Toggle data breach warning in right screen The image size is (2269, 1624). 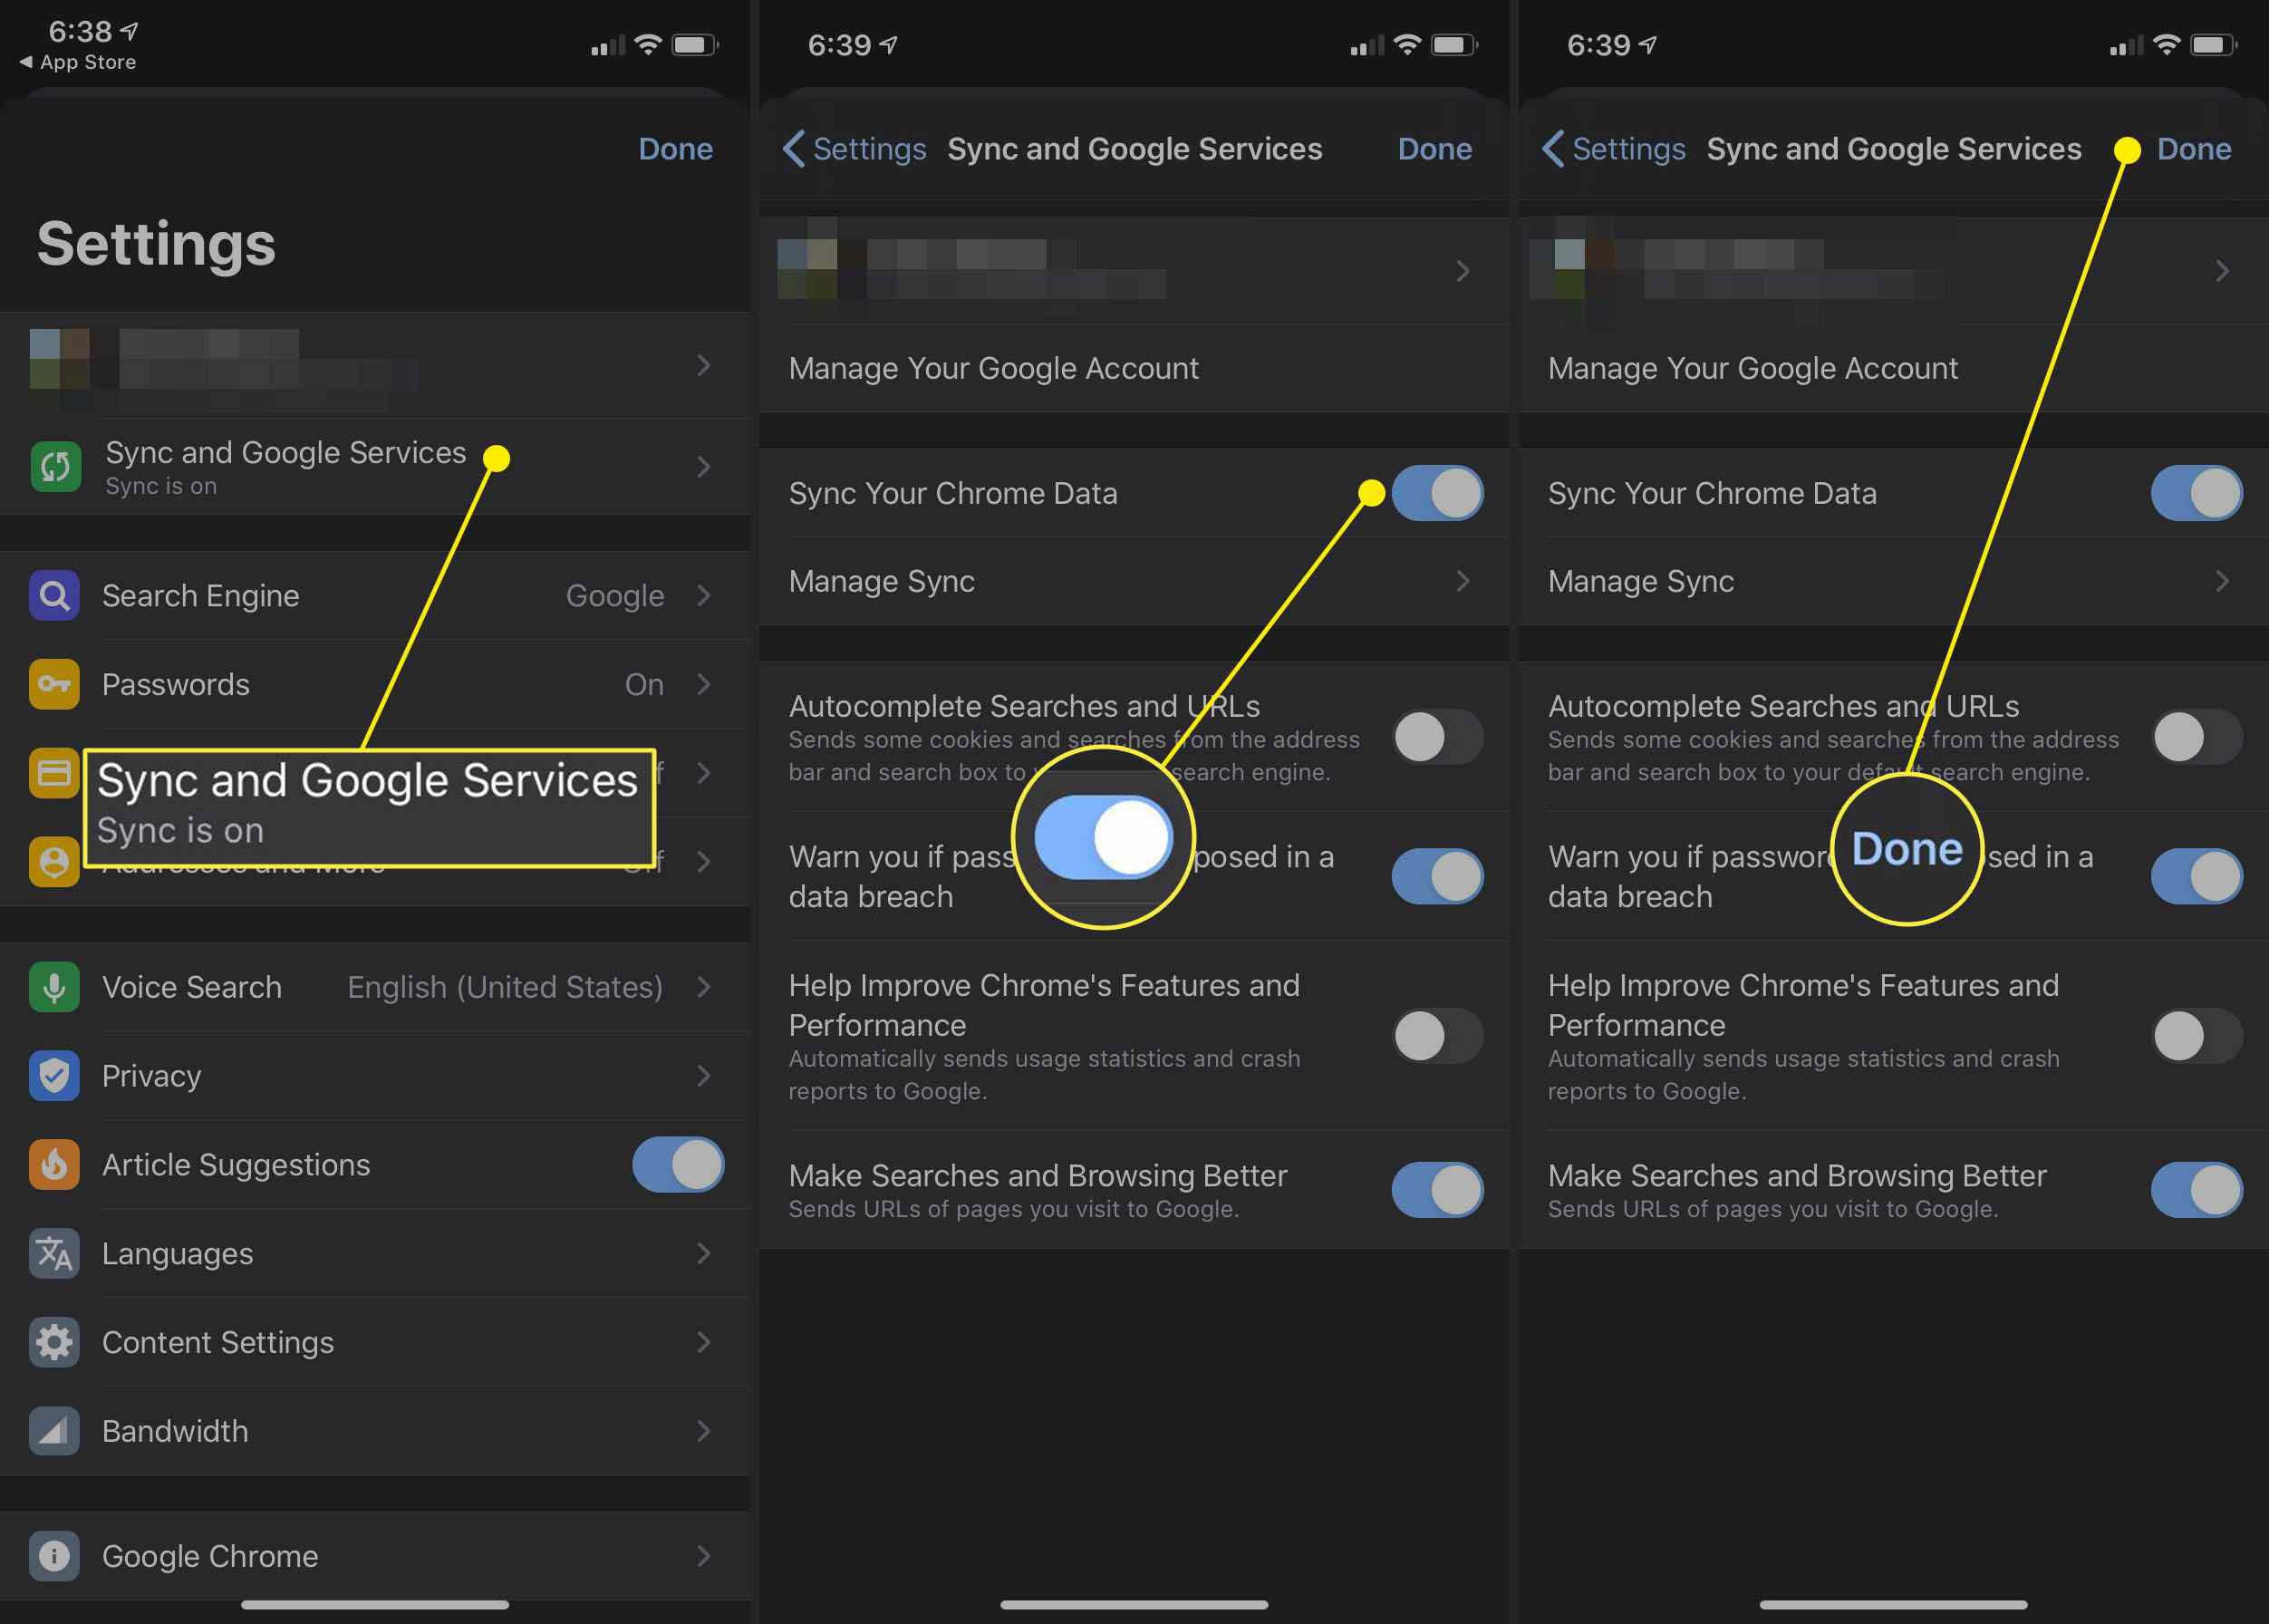tap(2197, 876)
